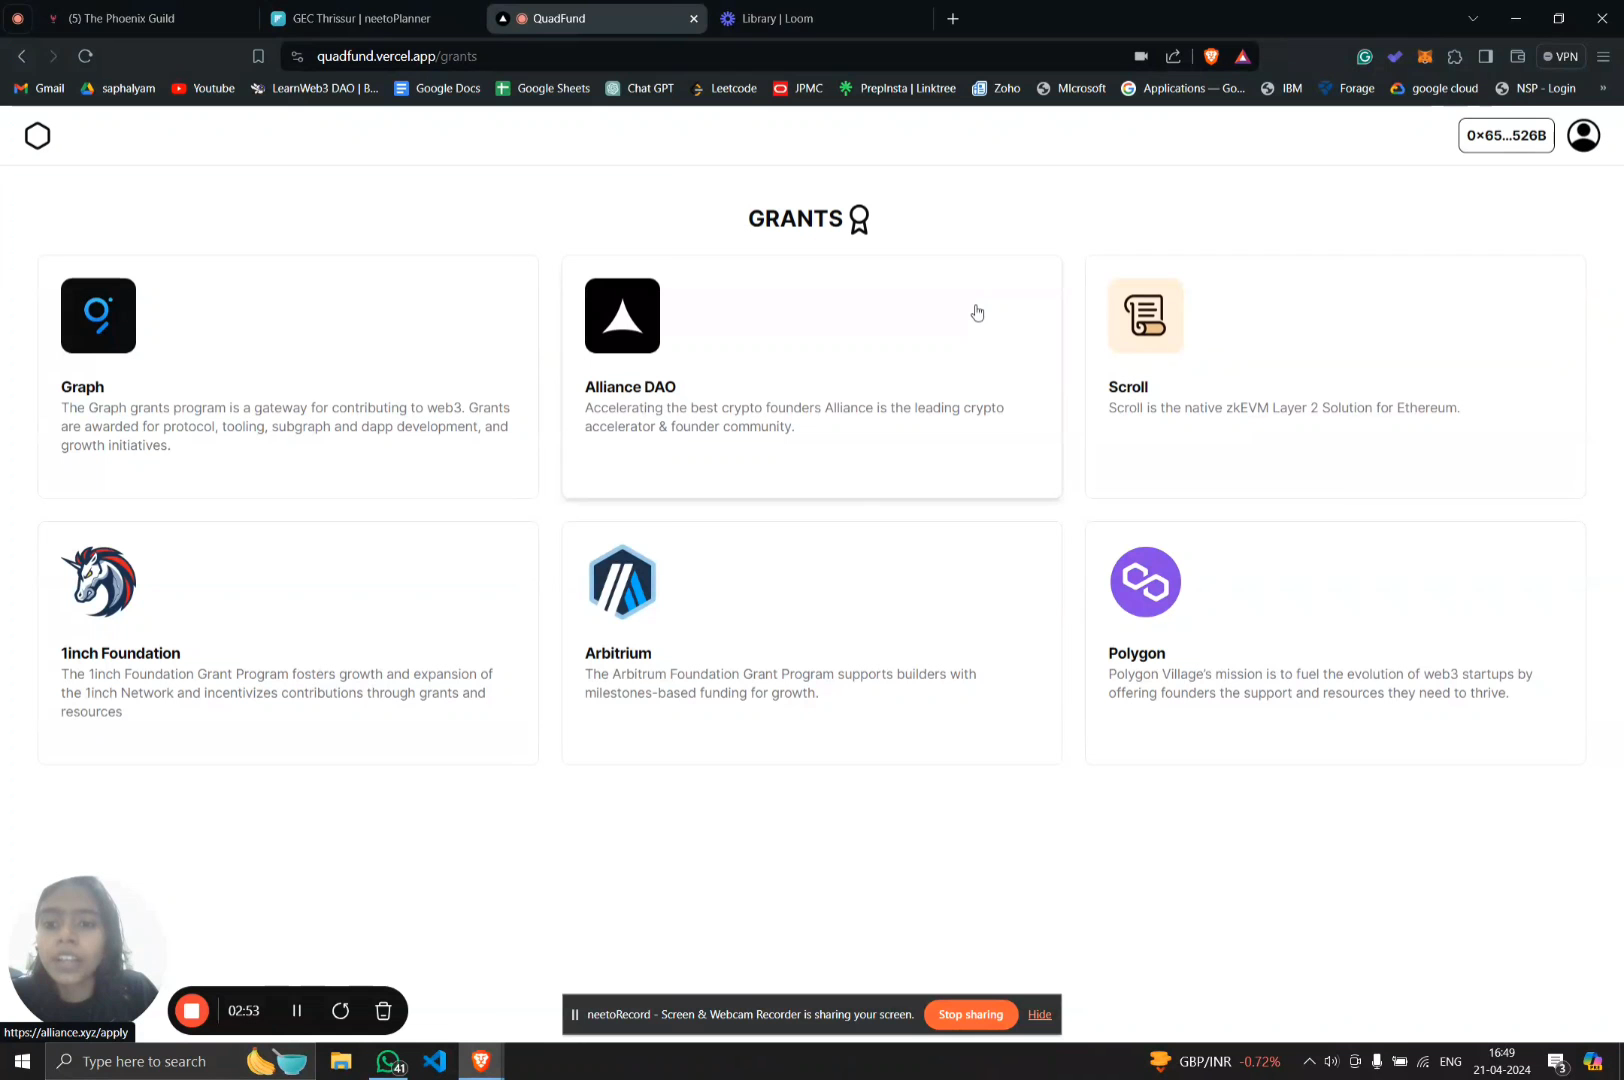Open WhatsApp from the taskbar

(x=388, y=1061)
